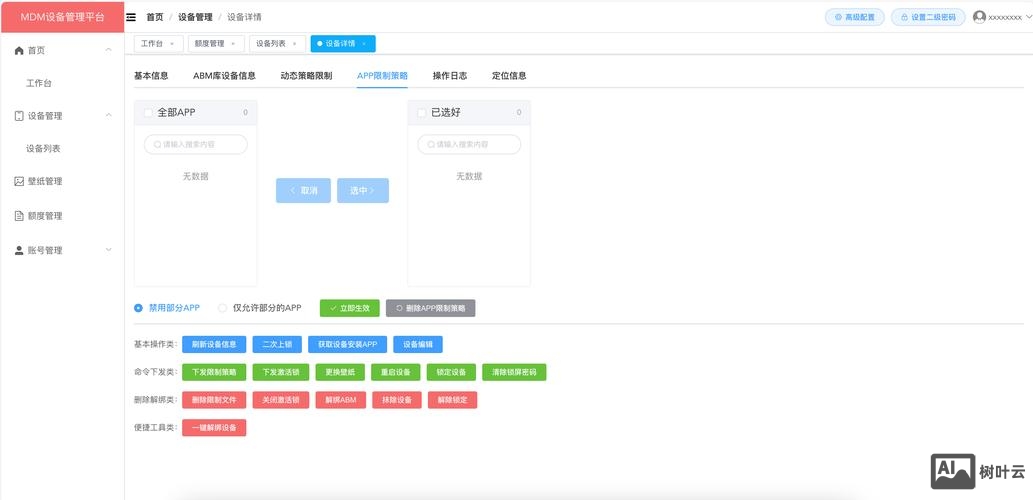Expand the 账号管理 sidebar section
Screen dimensions: 1033x500
[x=109, y=250]
